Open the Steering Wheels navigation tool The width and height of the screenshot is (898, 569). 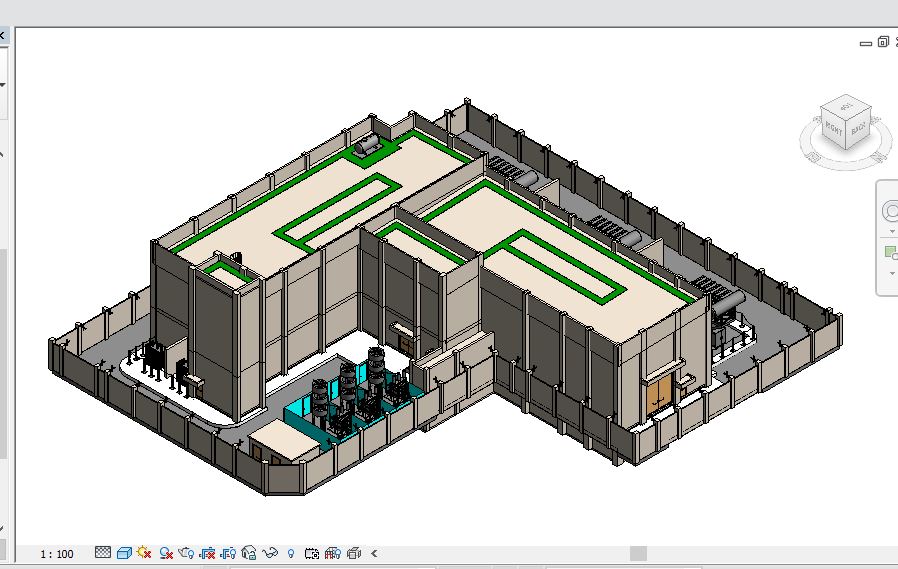(890, 211)
